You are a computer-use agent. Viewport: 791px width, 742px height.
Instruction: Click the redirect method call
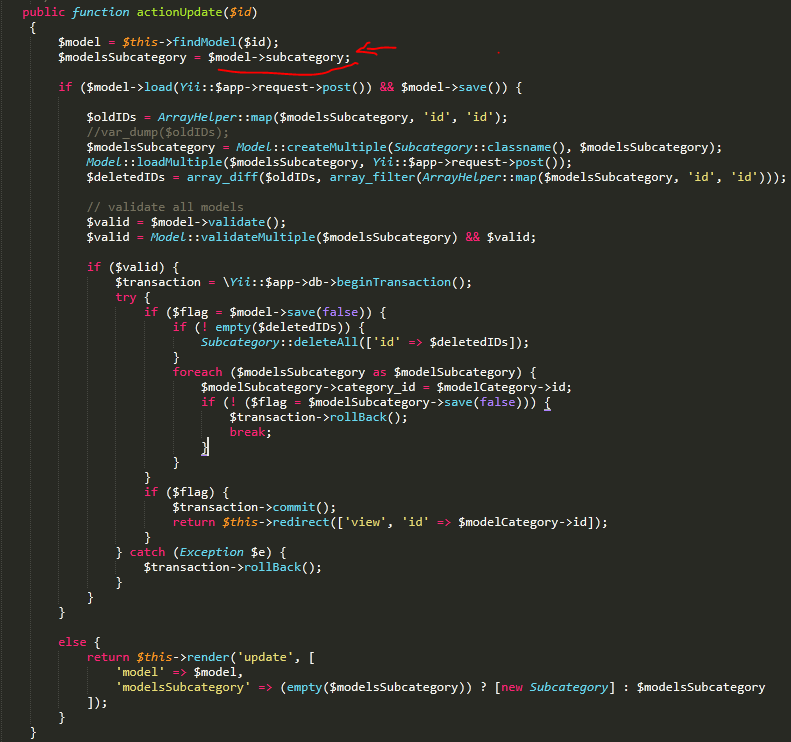[301, 522]
